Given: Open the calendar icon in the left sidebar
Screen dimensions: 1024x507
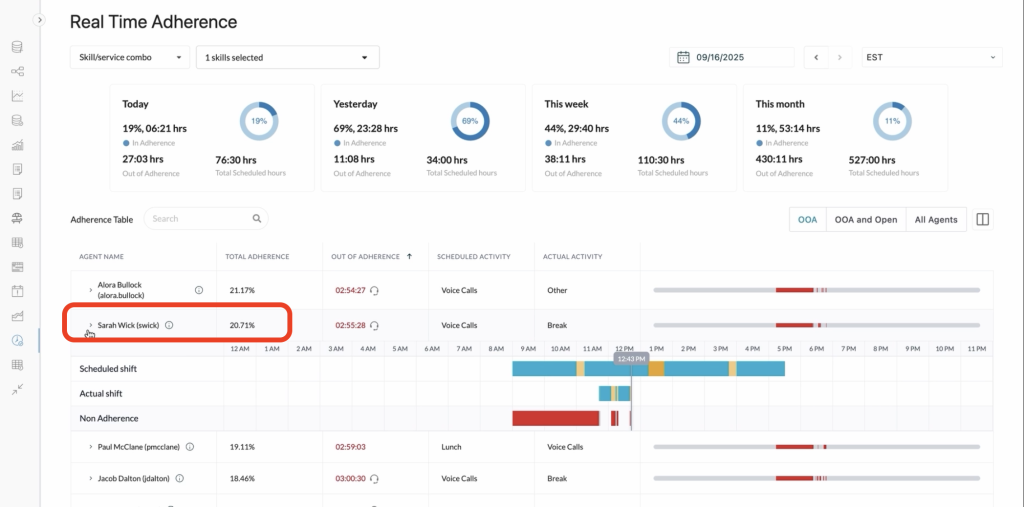Looking at the screenshot, I should (17, 291).
